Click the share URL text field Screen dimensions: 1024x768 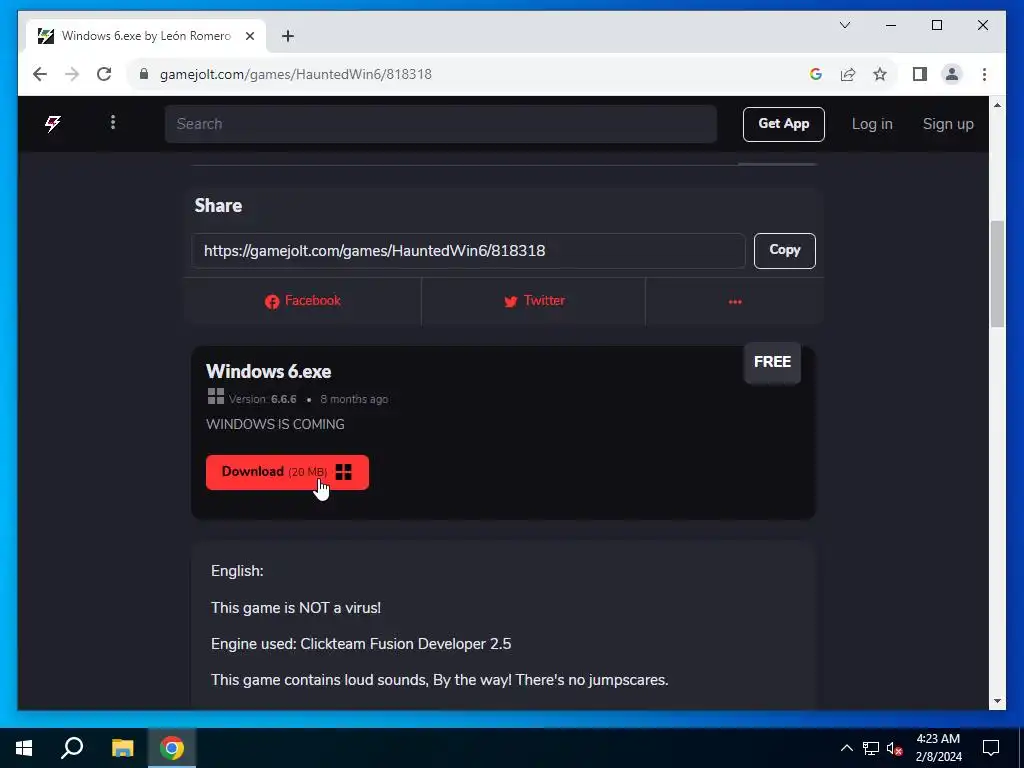pyautogui.click(x=468, y=251)
